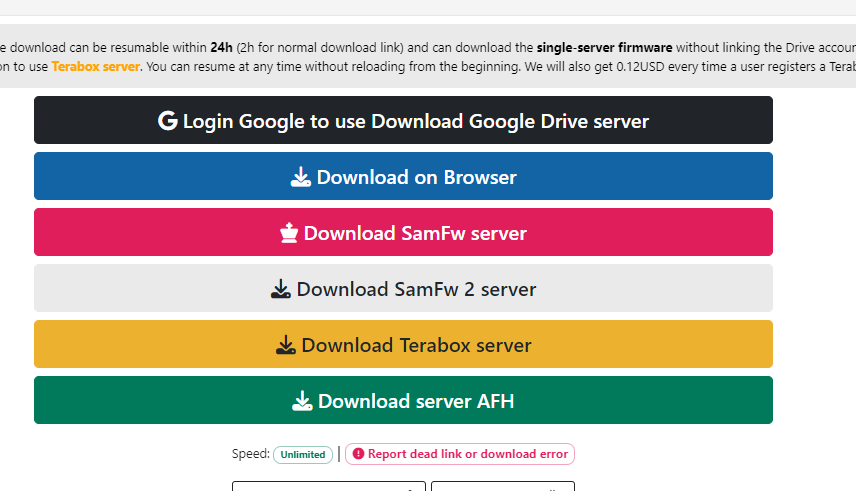Choose Download SamFw 2 server
The width and height of the screenshot is (856, 491).
(x=403, y=288)
